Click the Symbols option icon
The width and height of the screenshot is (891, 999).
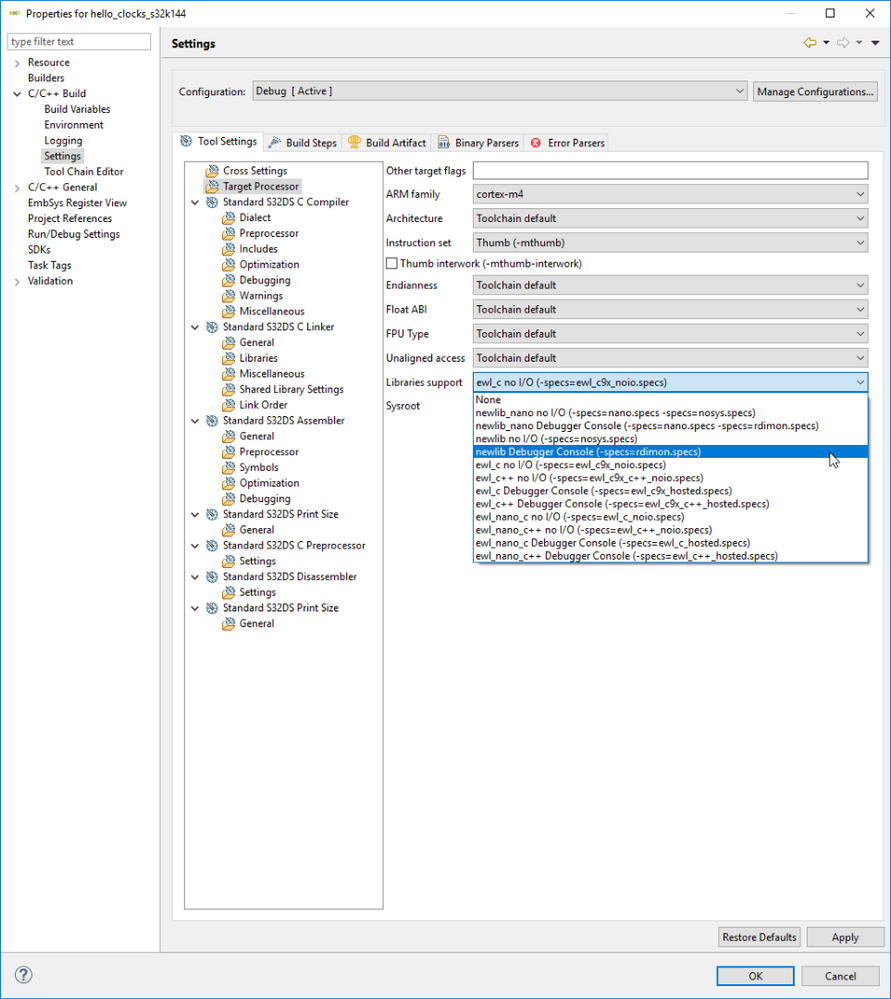229,468
